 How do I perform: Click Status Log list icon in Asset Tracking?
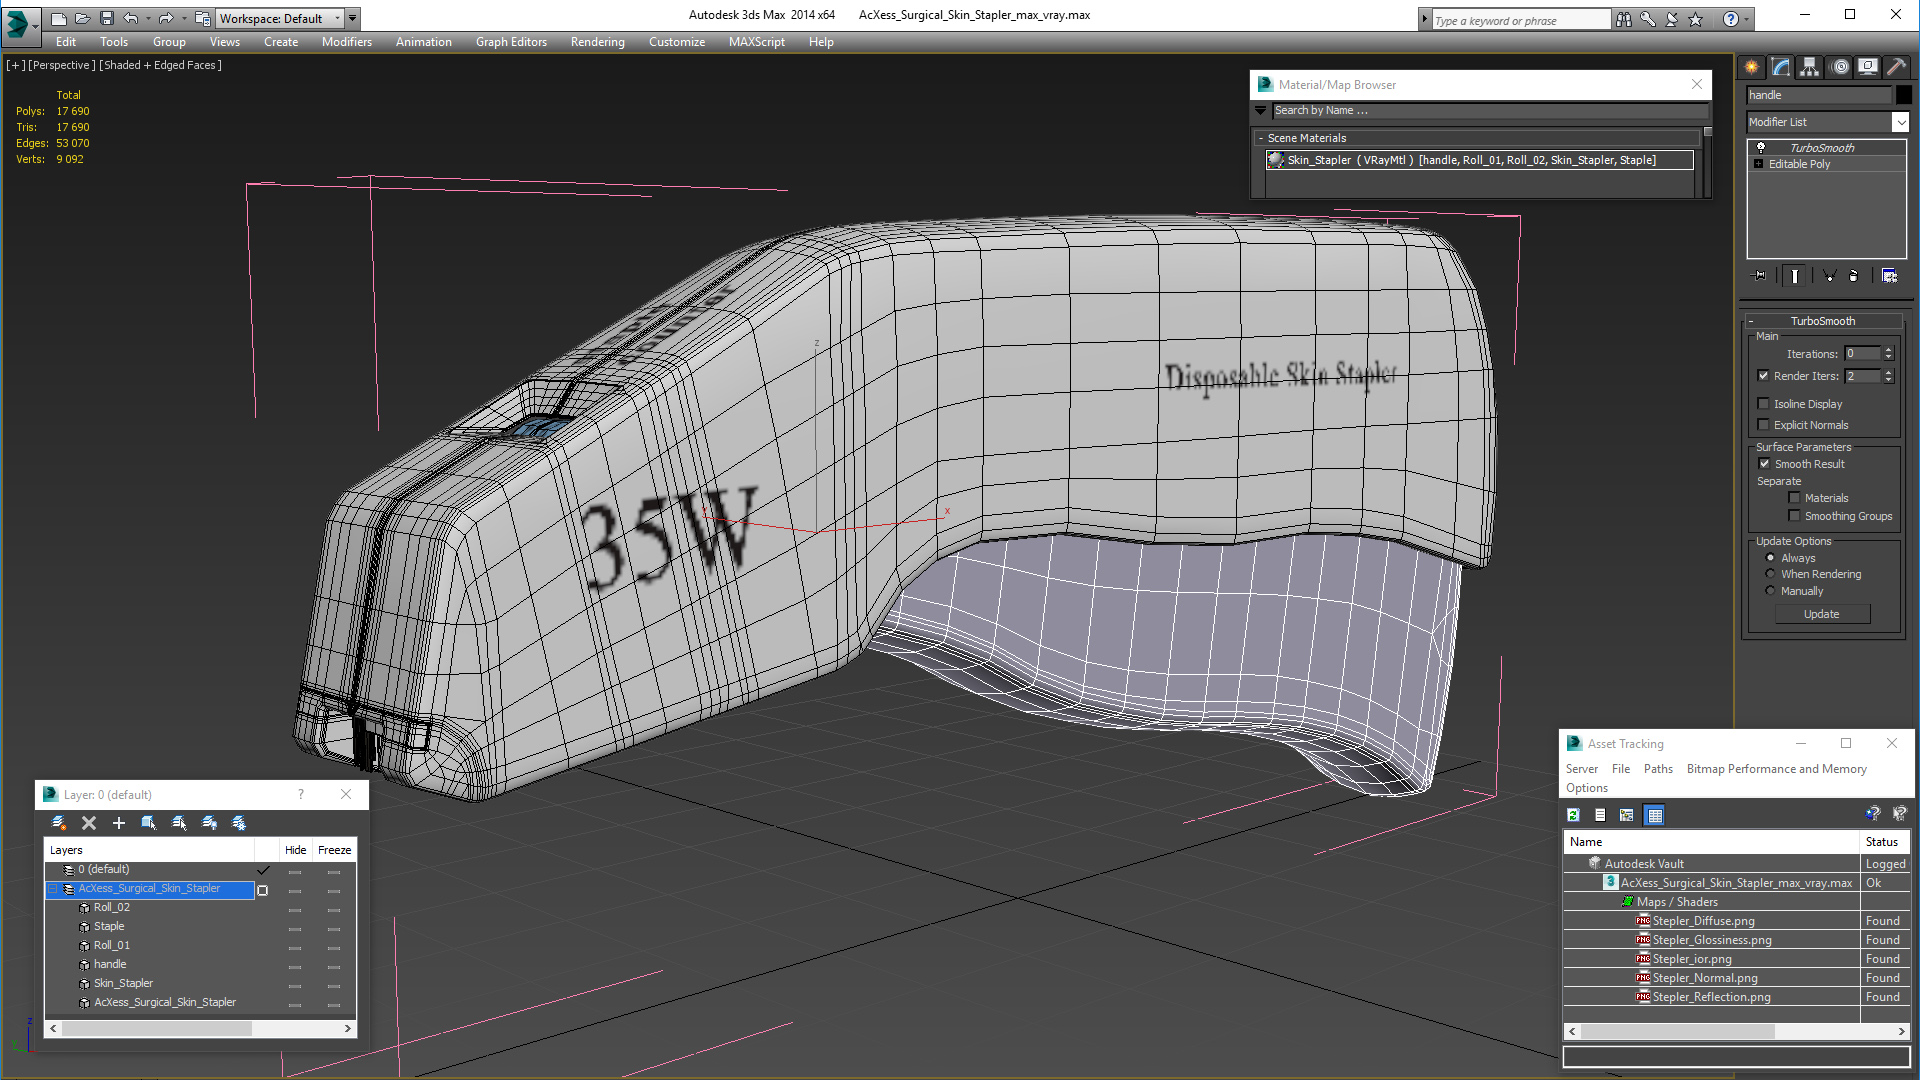point(1600,815)
